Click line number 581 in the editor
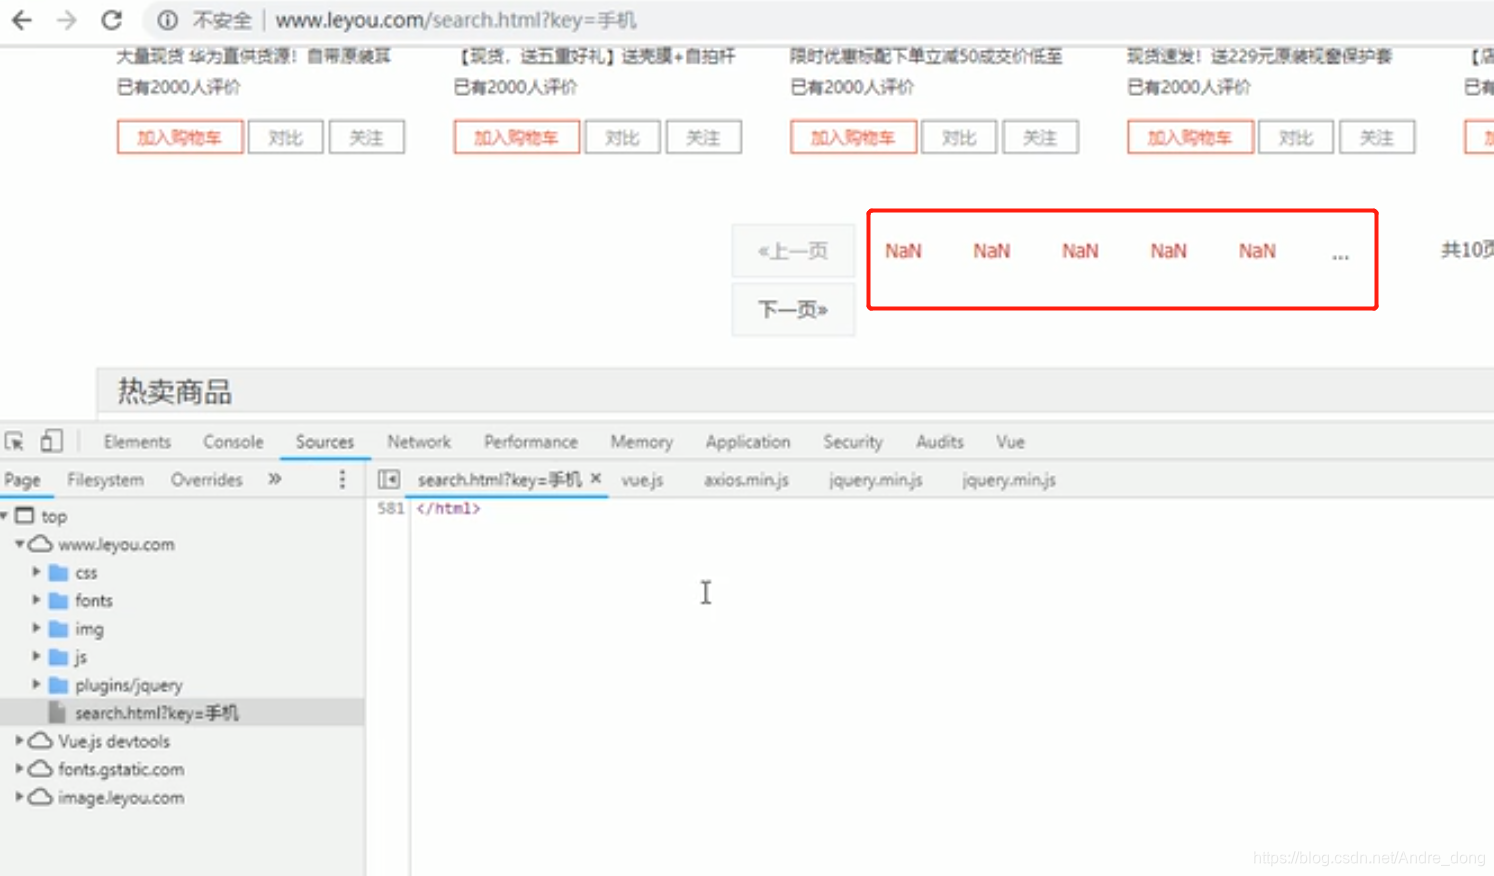The height and width of the screenshot is (876, 1494). click(390, 508)
